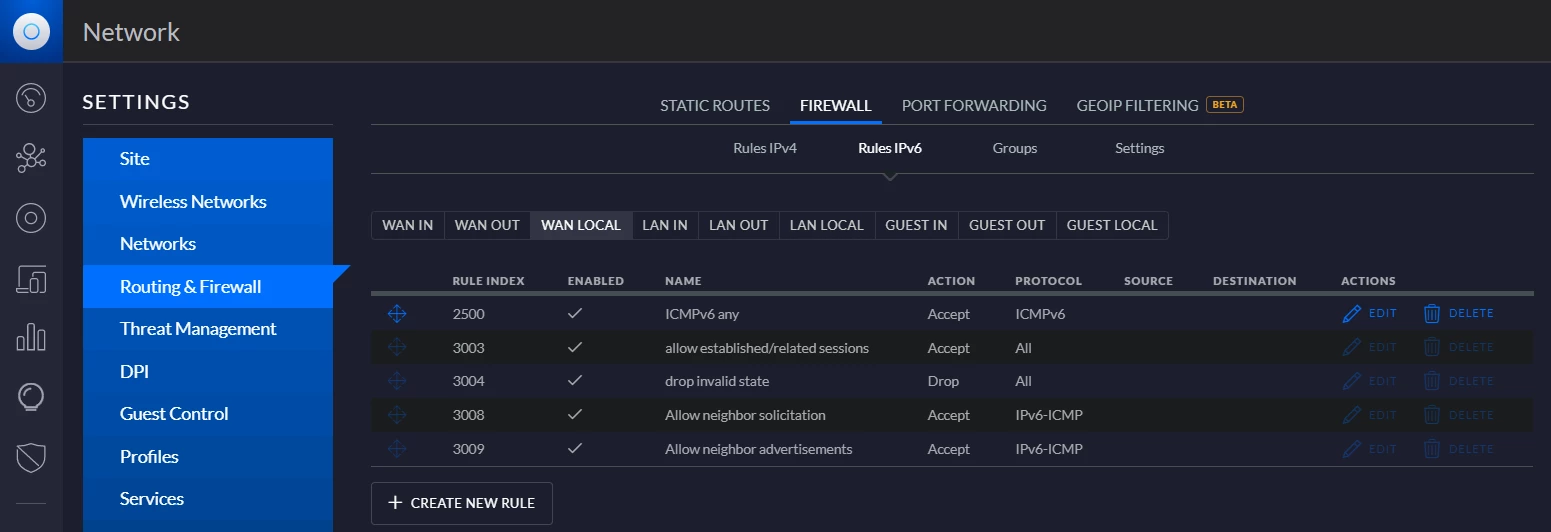
Task: Click trash delete icon for ICMPv6 any rule
Action: coord(1432,314)
